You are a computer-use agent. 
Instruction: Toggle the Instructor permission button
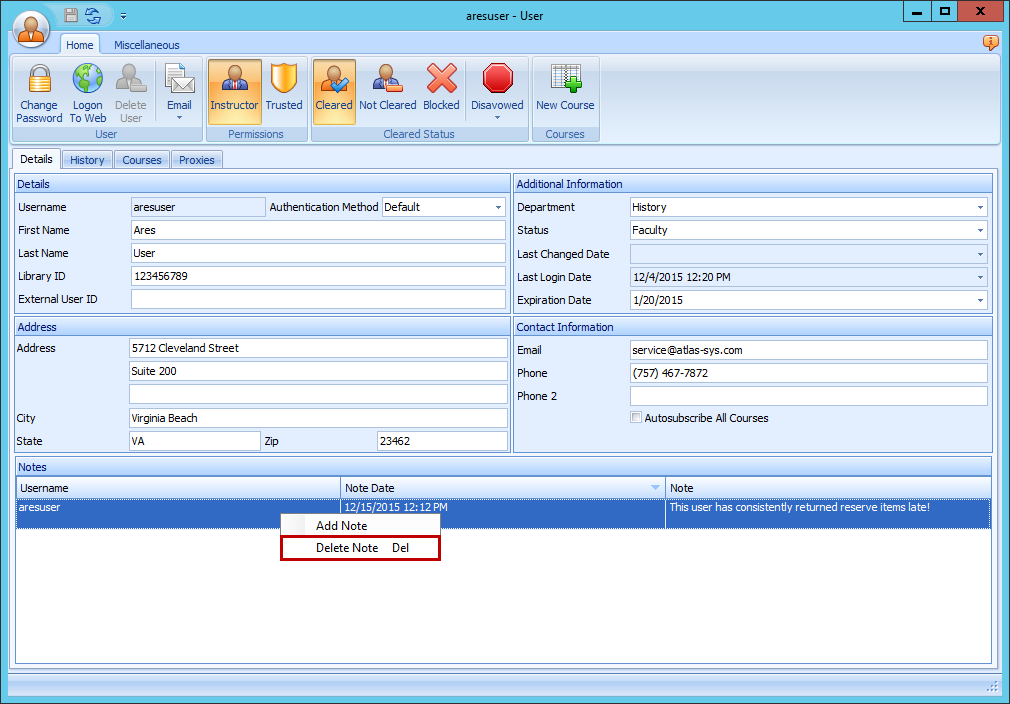tap(234, 91)
